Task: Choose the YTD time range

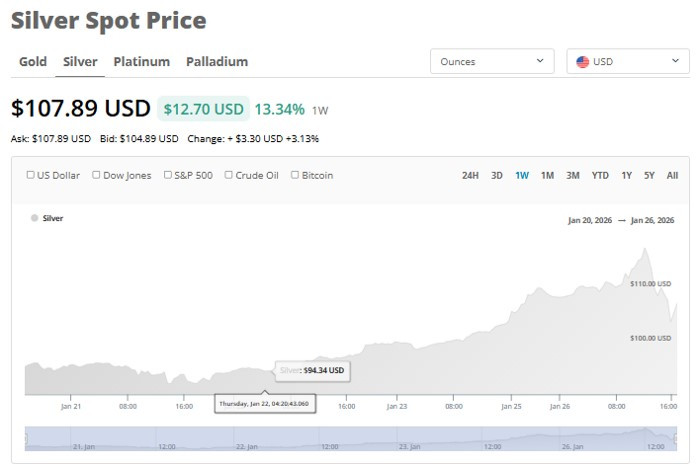Action: [x=600, y=176]
